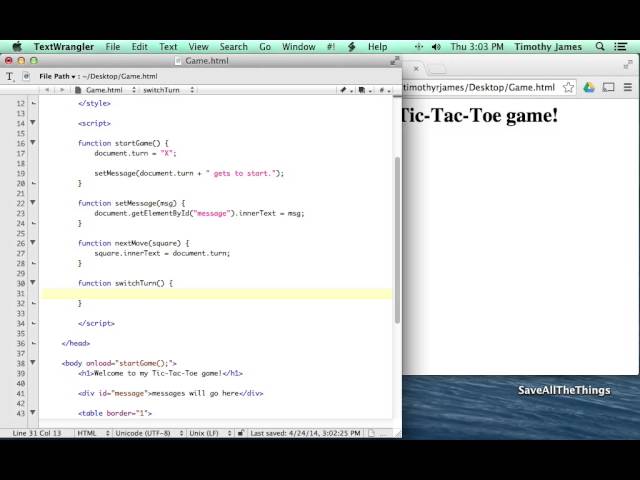Viewport: 640px width, 480px height.
Task: Open the Help menu
Action: click(378, 47)
